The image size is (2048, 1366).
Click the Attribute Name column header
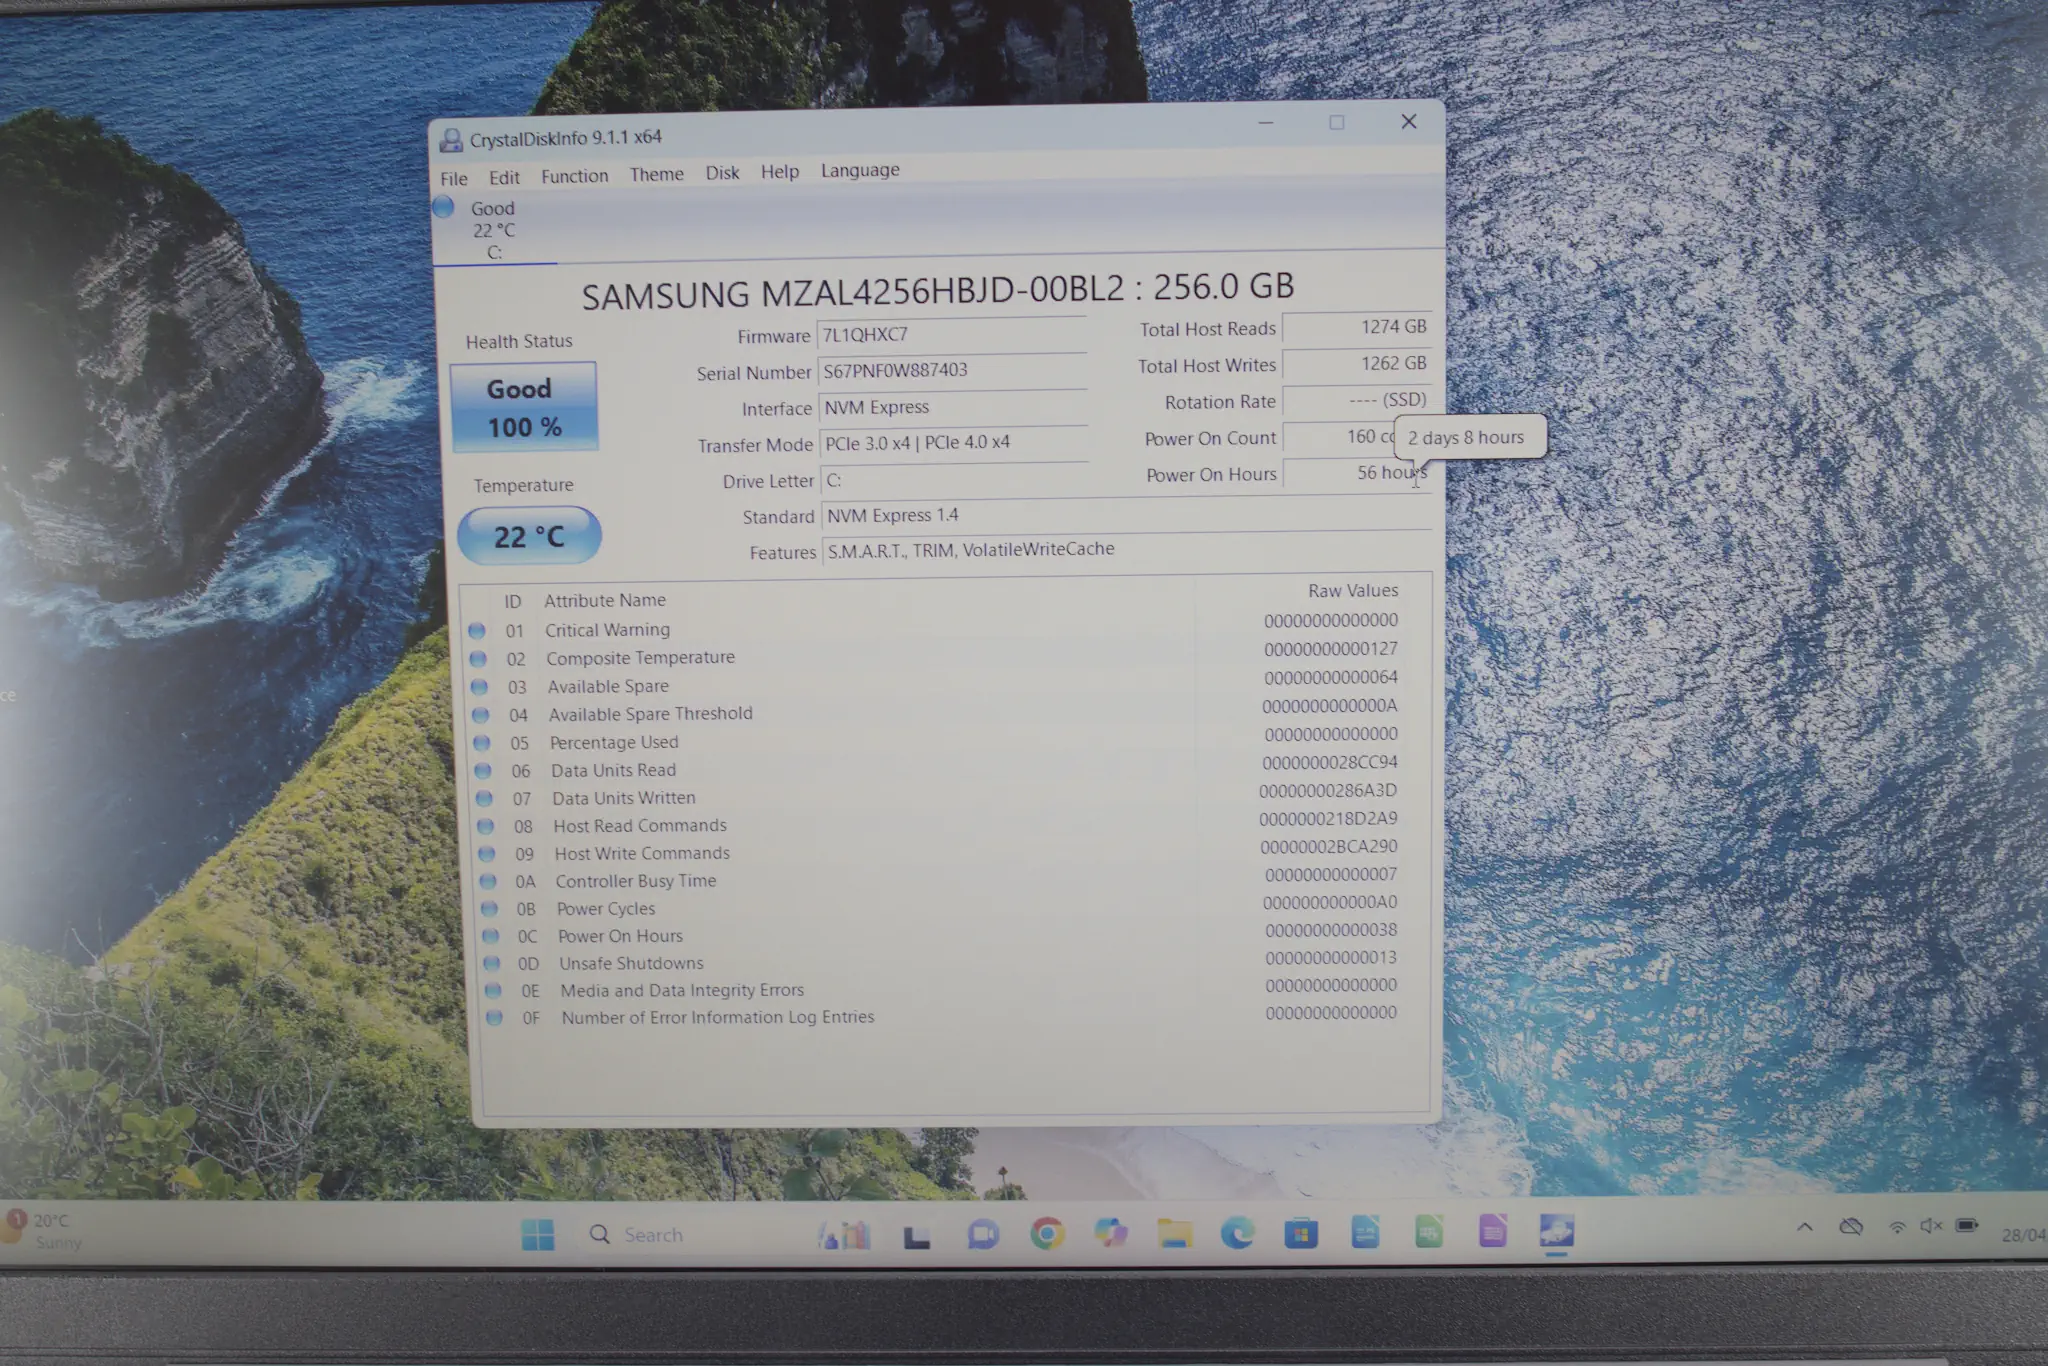pyautogui.click(x=605, y=600)
